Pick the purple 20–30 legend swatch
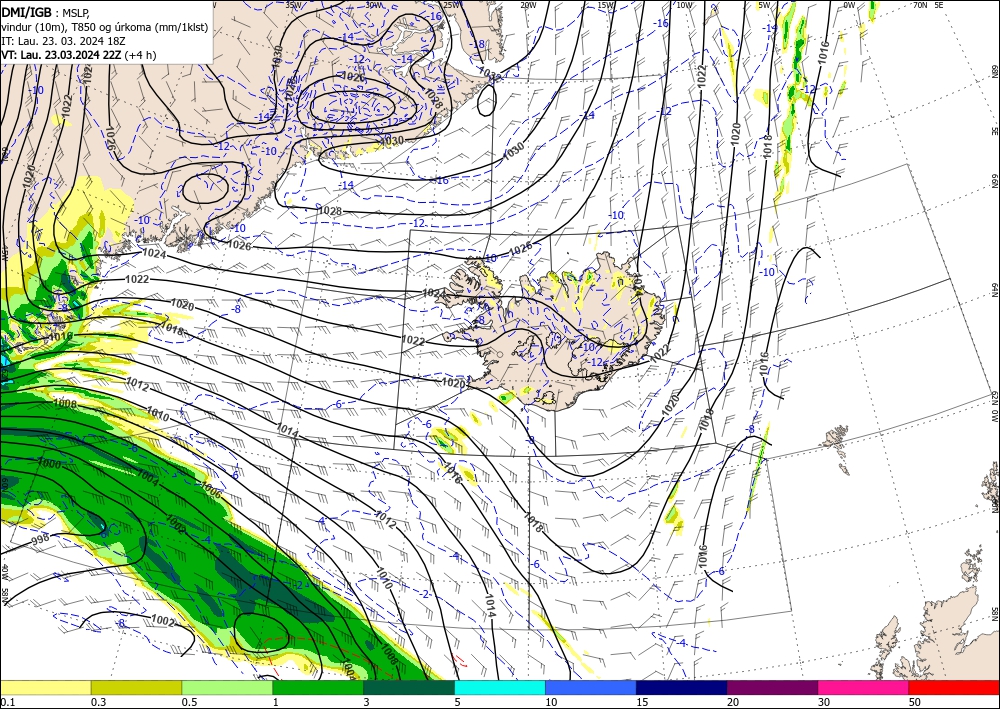The height and width of the screenshot is (709, 1000). click(x=772, y=687)
